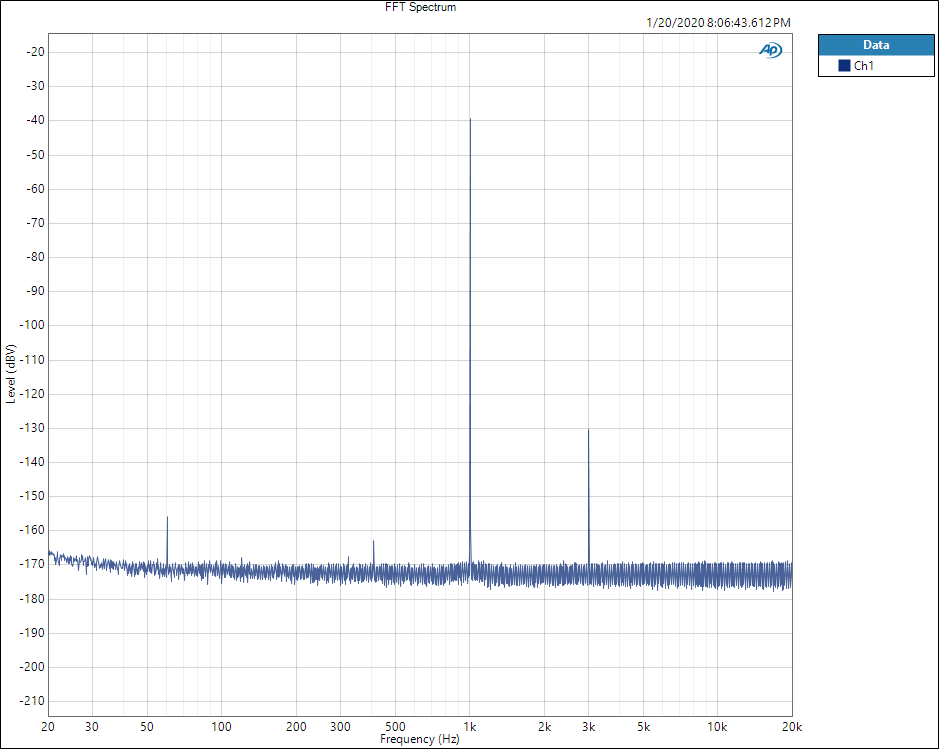
Task: Click the -210 level tick label
Action: point(32,701)
